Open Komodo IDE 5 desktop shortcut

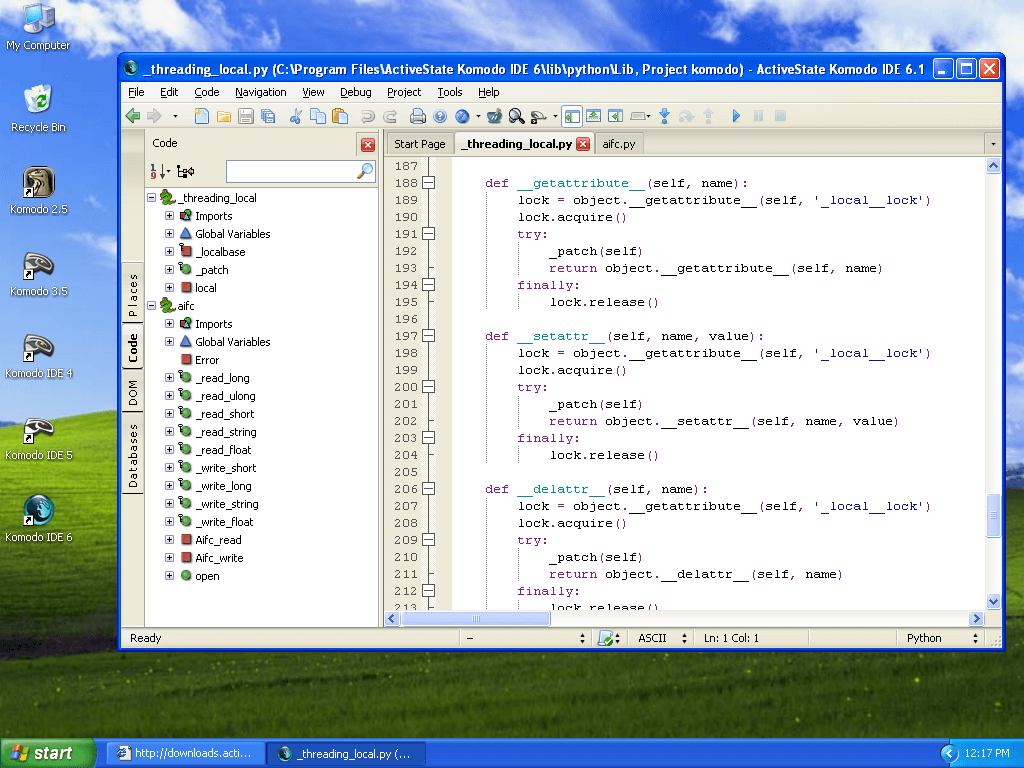click(39, 440)
